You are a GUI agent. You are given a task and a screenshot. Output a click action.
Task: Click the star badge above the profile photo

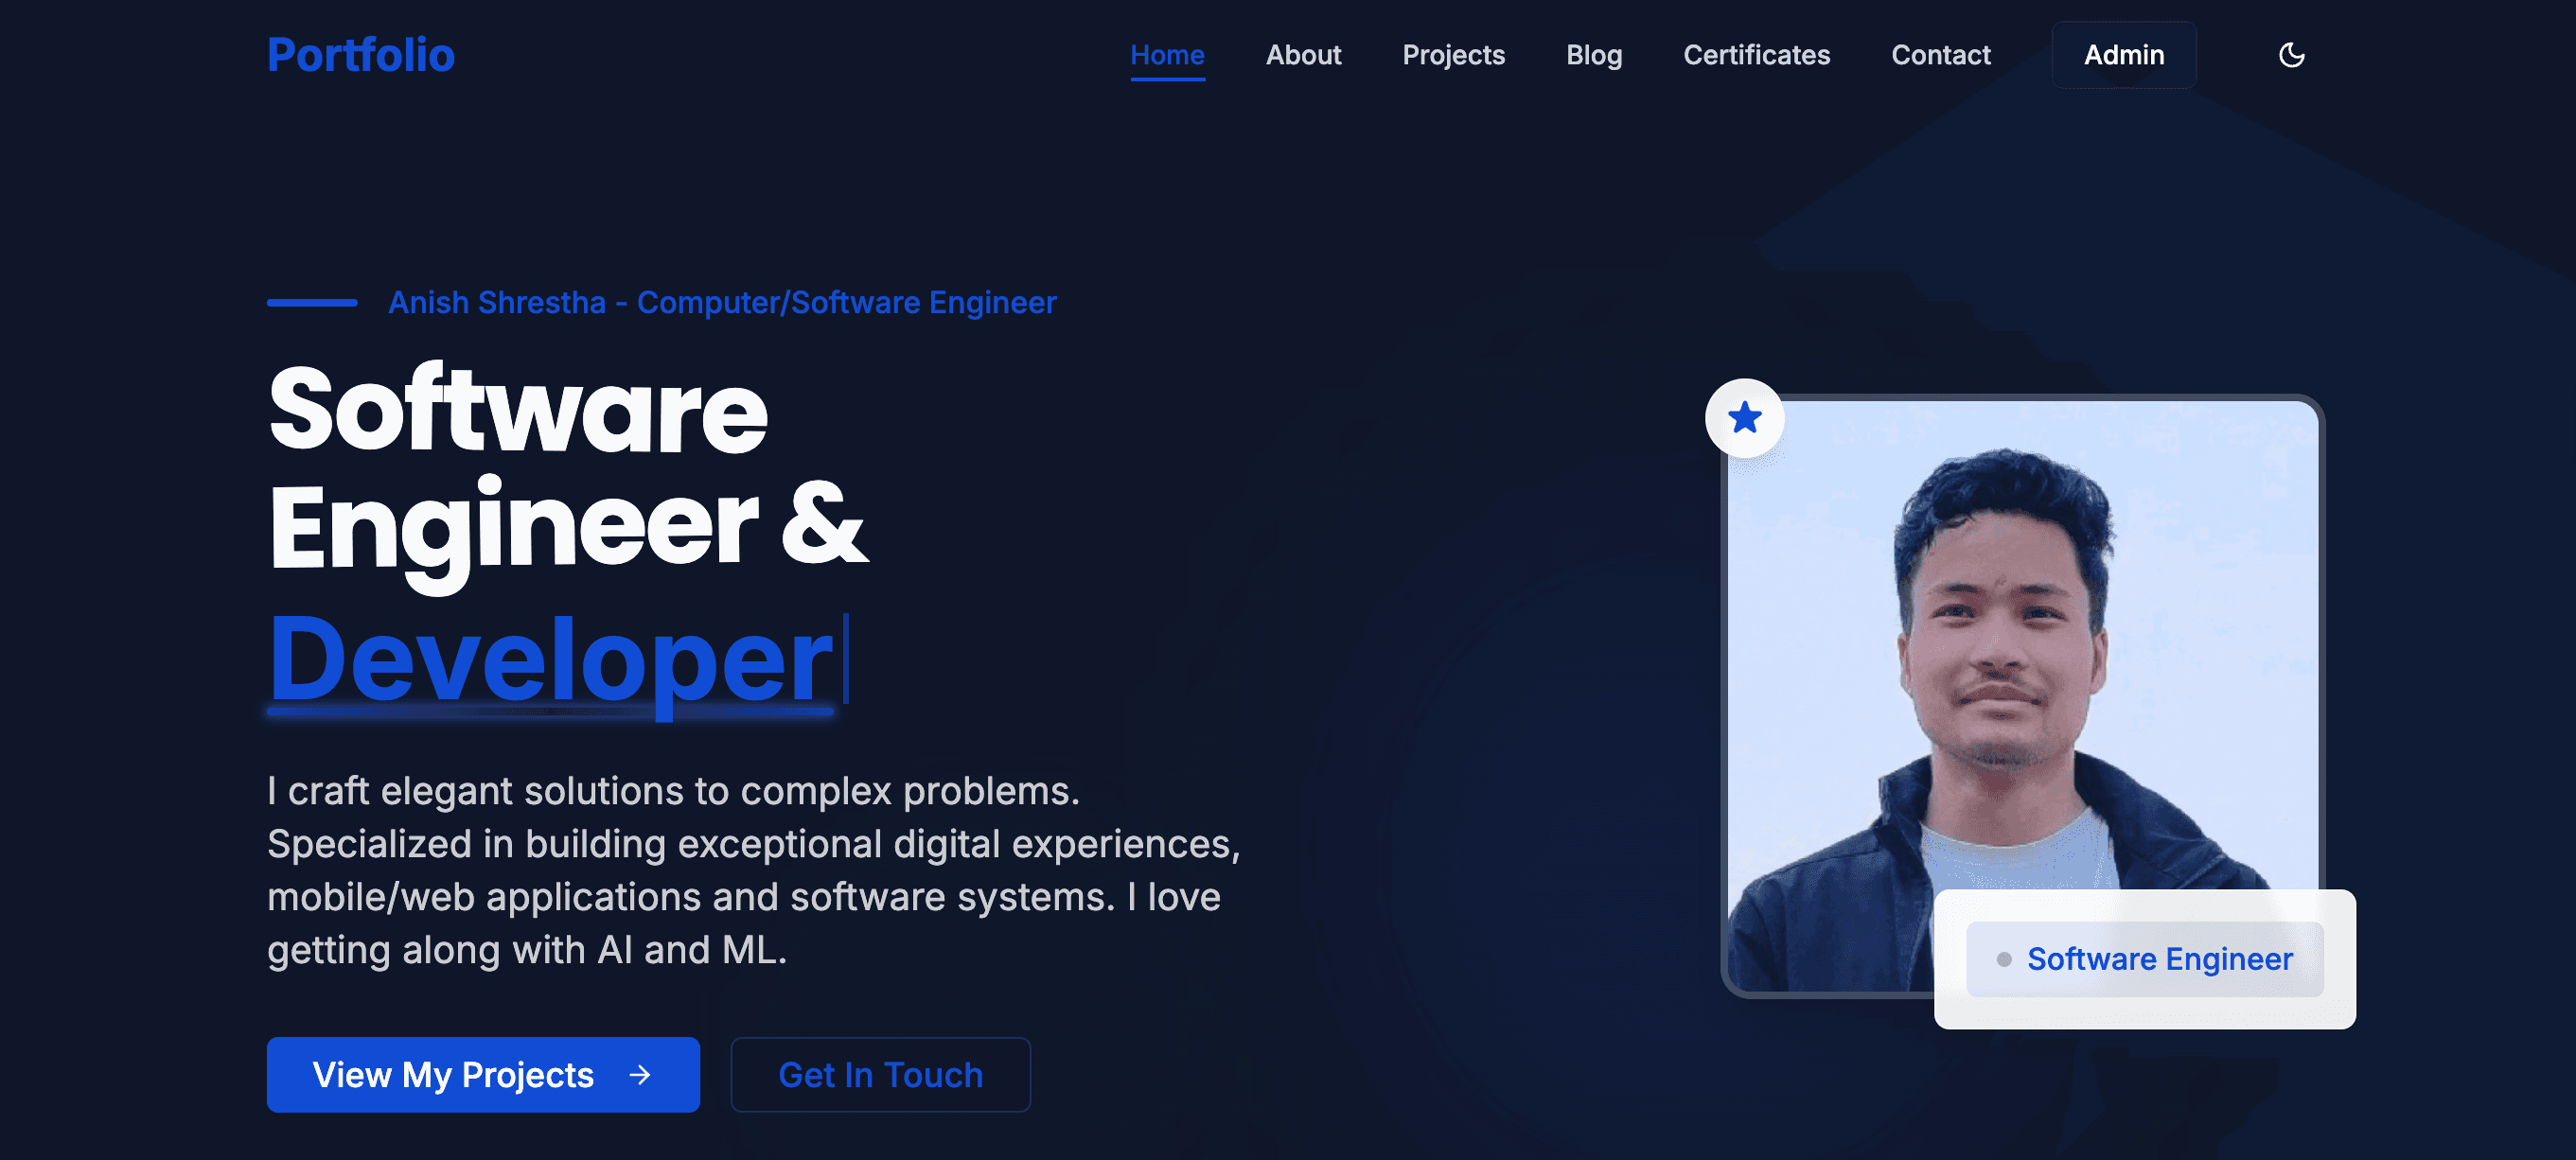(x=1744, y=419)
